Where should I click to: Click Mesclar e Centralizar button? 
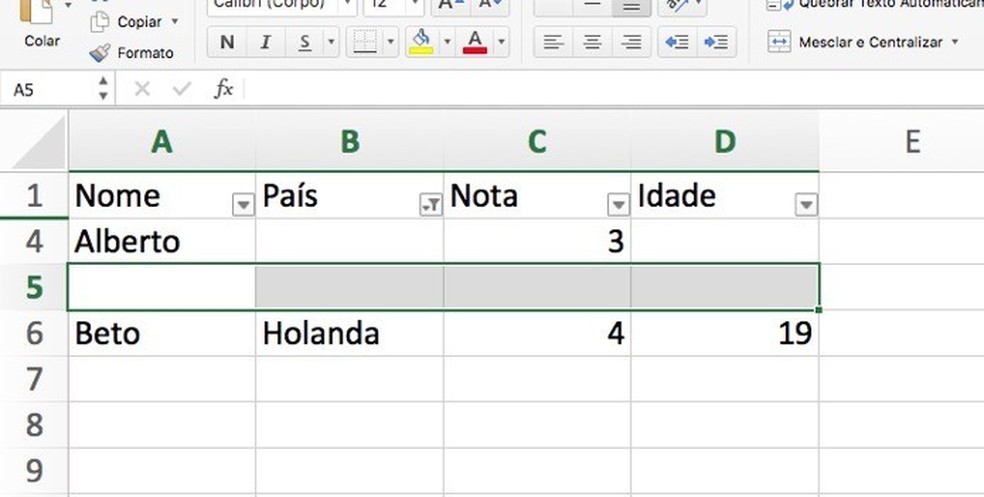click(x=862, y=42)
